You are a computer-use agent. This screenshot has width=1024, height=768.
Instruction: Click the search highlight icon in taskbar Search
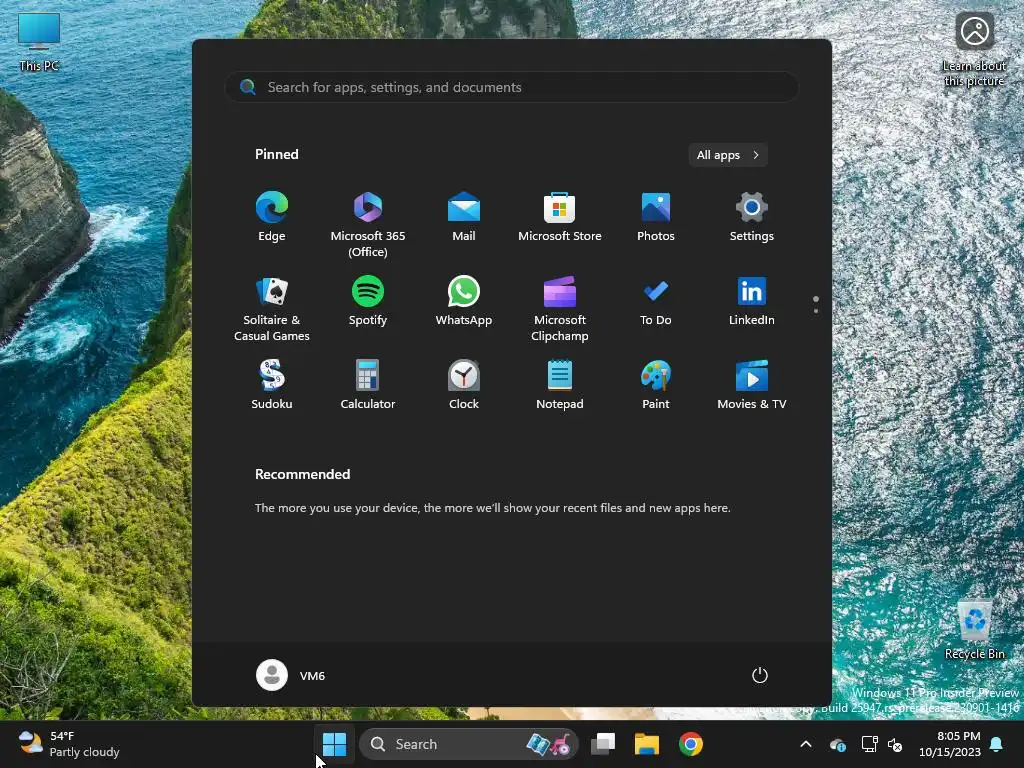click(x=549, y=744)
